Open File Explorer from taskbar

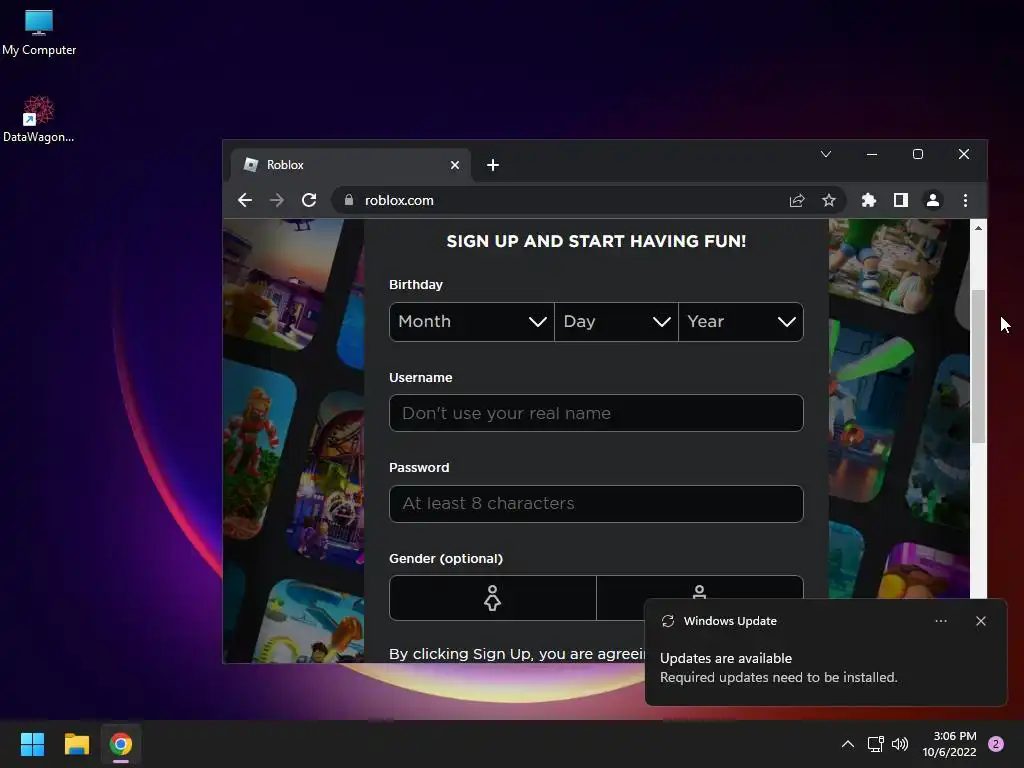(76, 744)
